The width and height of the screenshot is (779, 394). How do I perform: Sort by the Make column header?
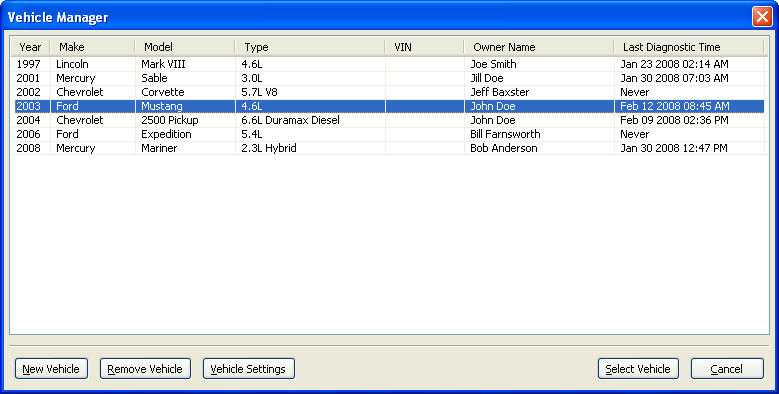[x=92, y=47]
